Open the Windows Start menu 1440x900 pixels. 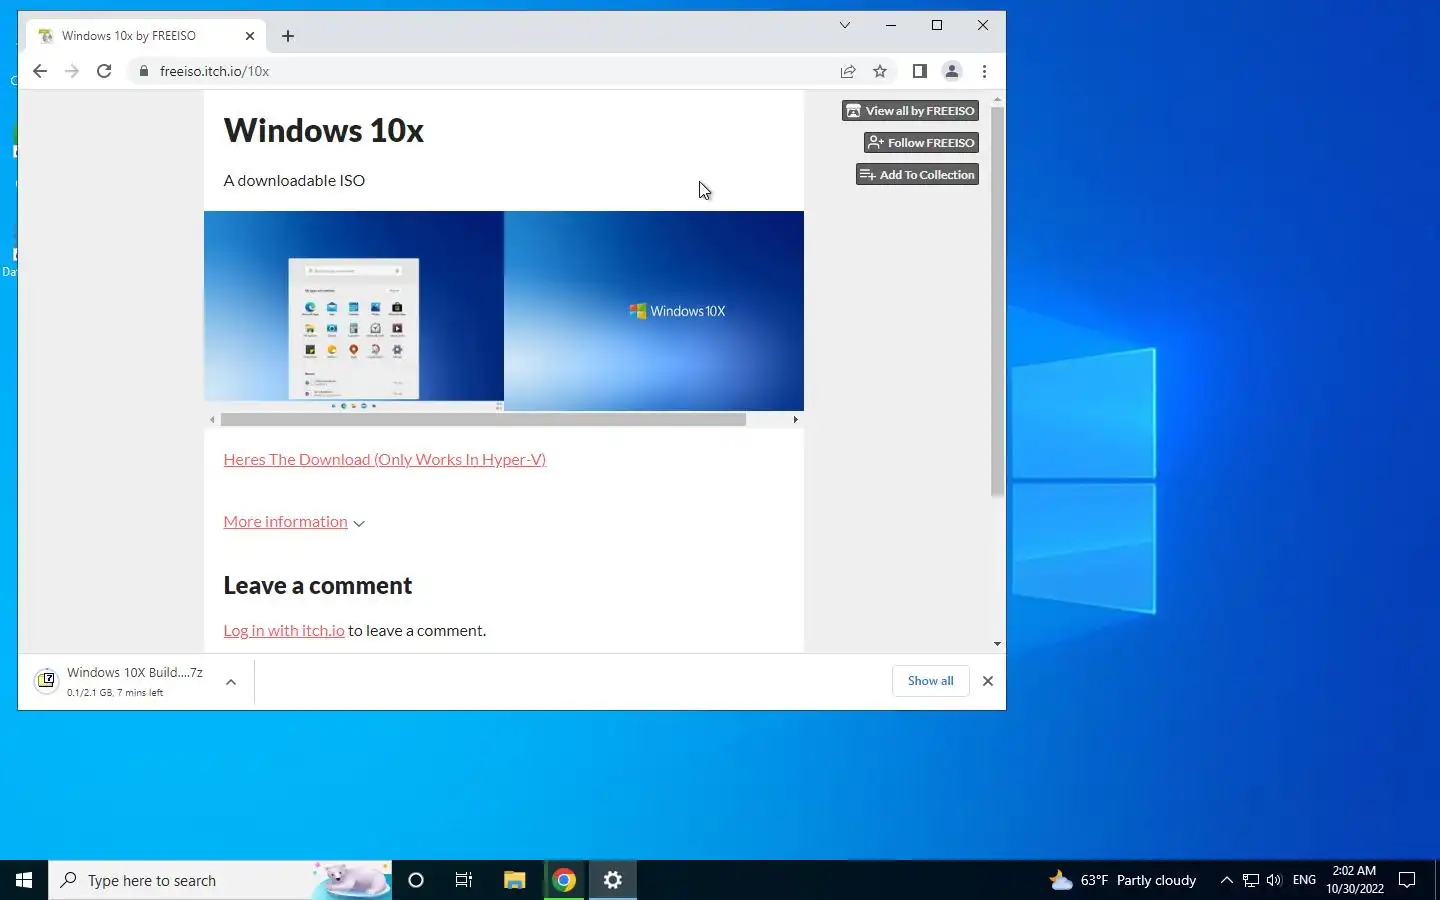(x=24, y=880)
